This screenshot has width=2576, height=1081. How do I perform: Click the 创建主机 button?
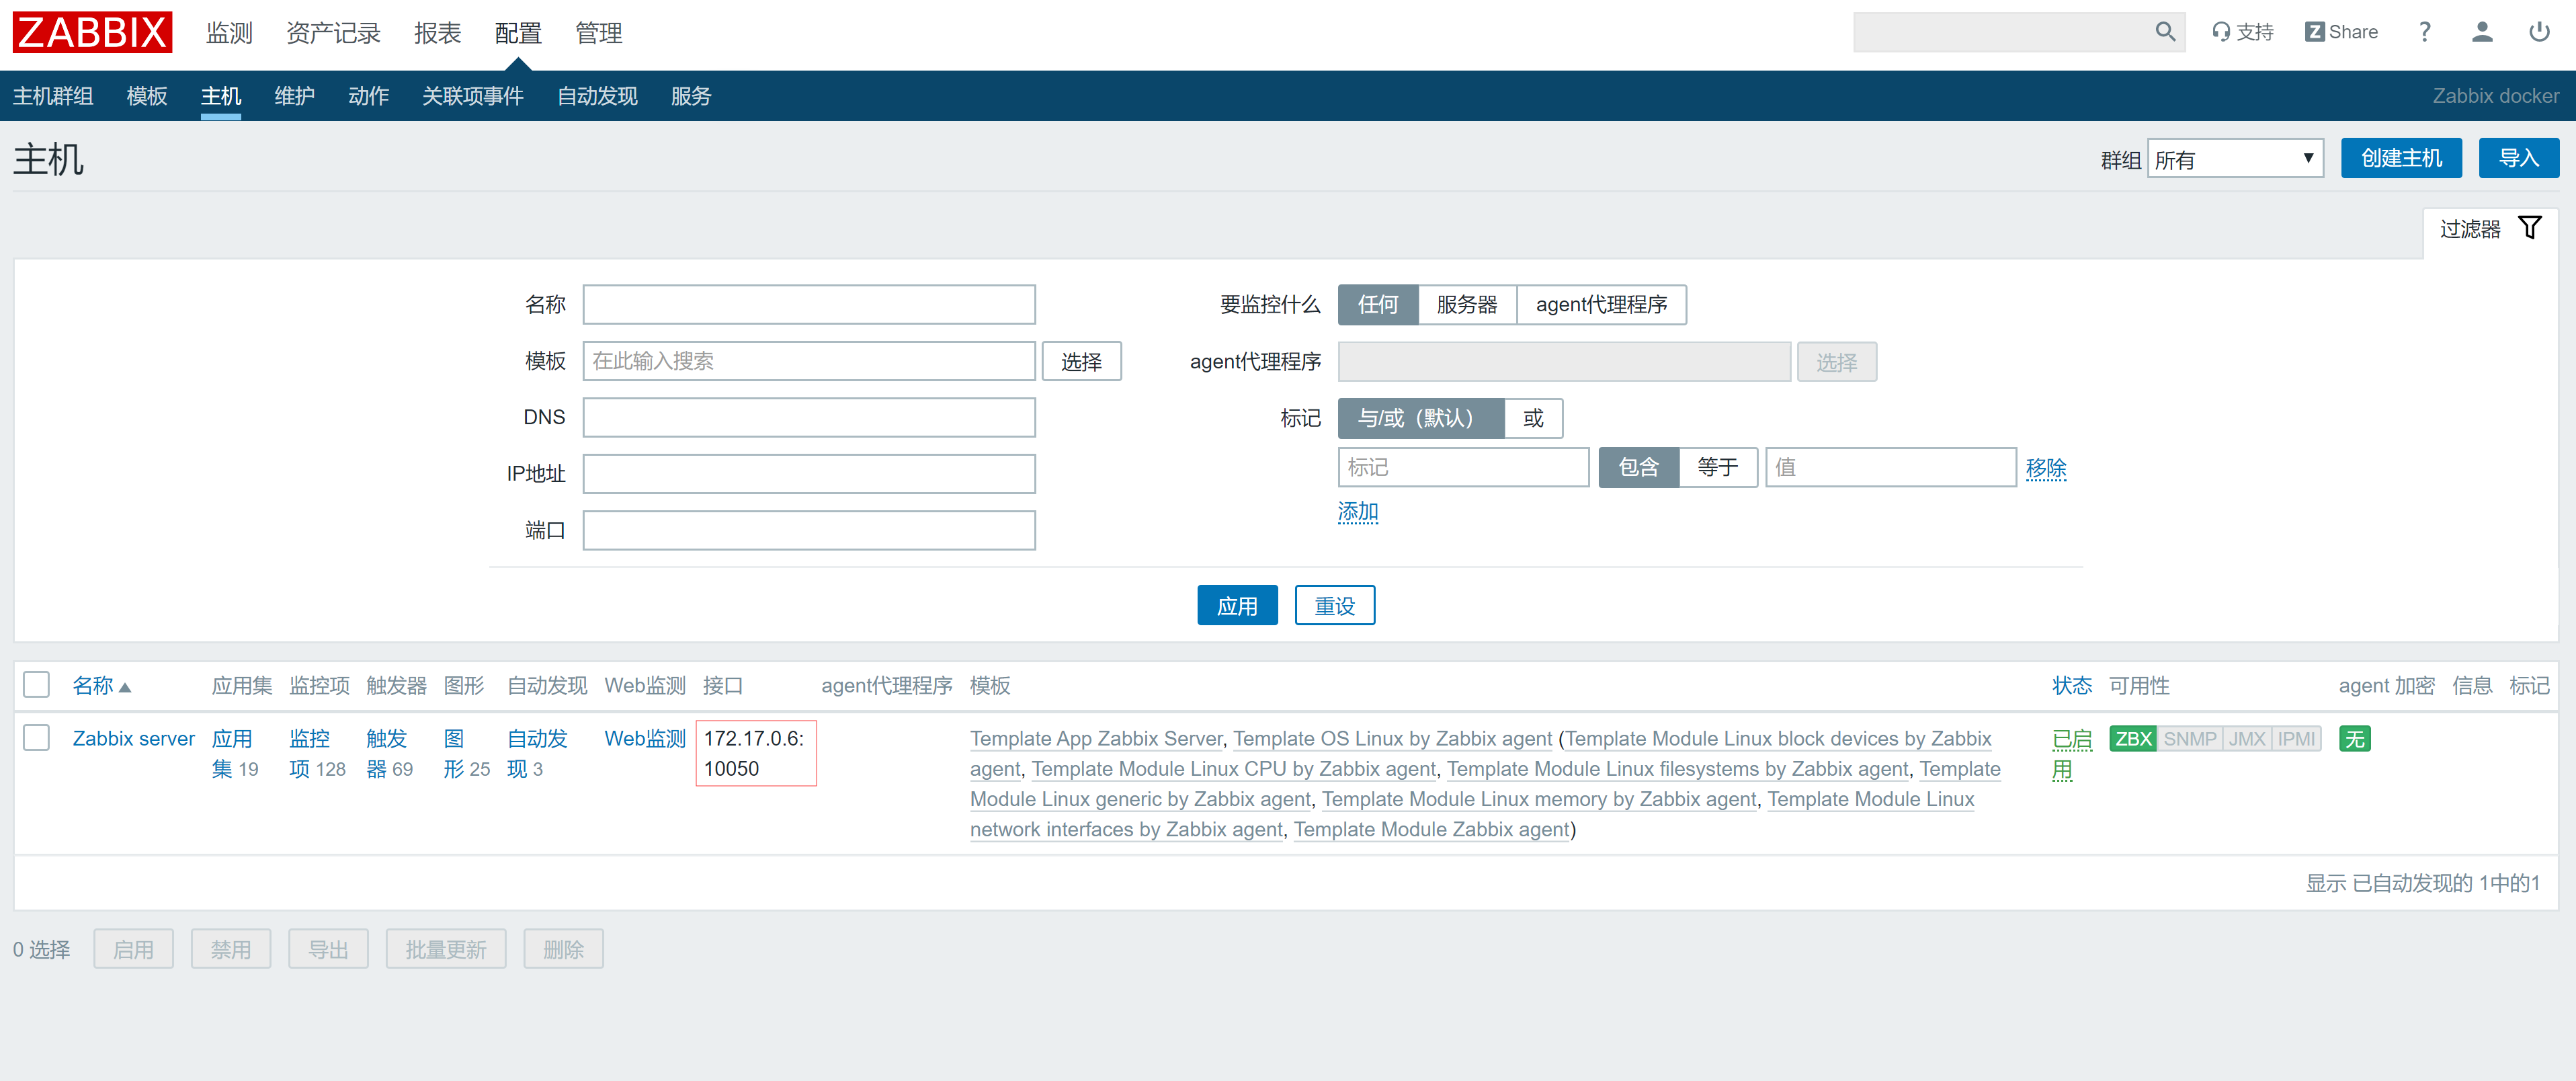[2401, 158]
